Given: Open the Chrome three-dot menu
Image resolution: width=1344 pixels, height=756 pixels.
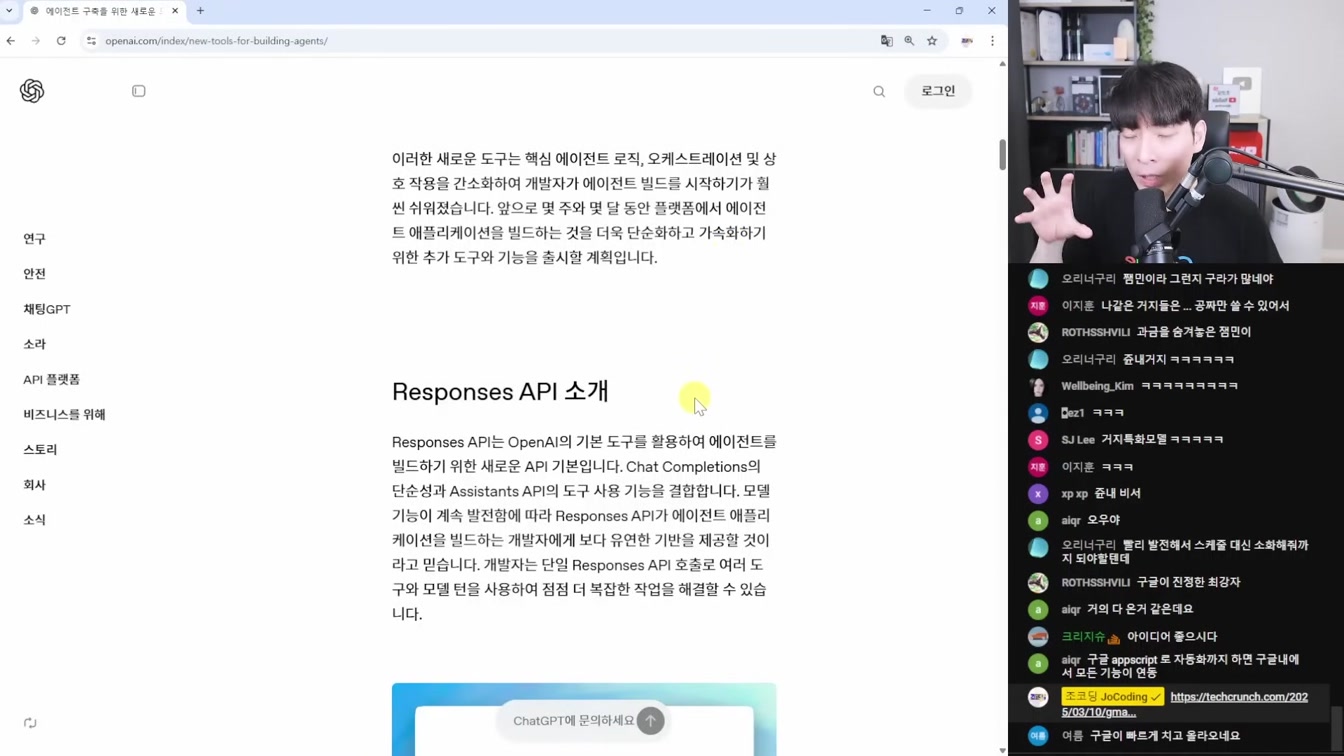Looking at the screenshot, I should [x=992, y=41].
